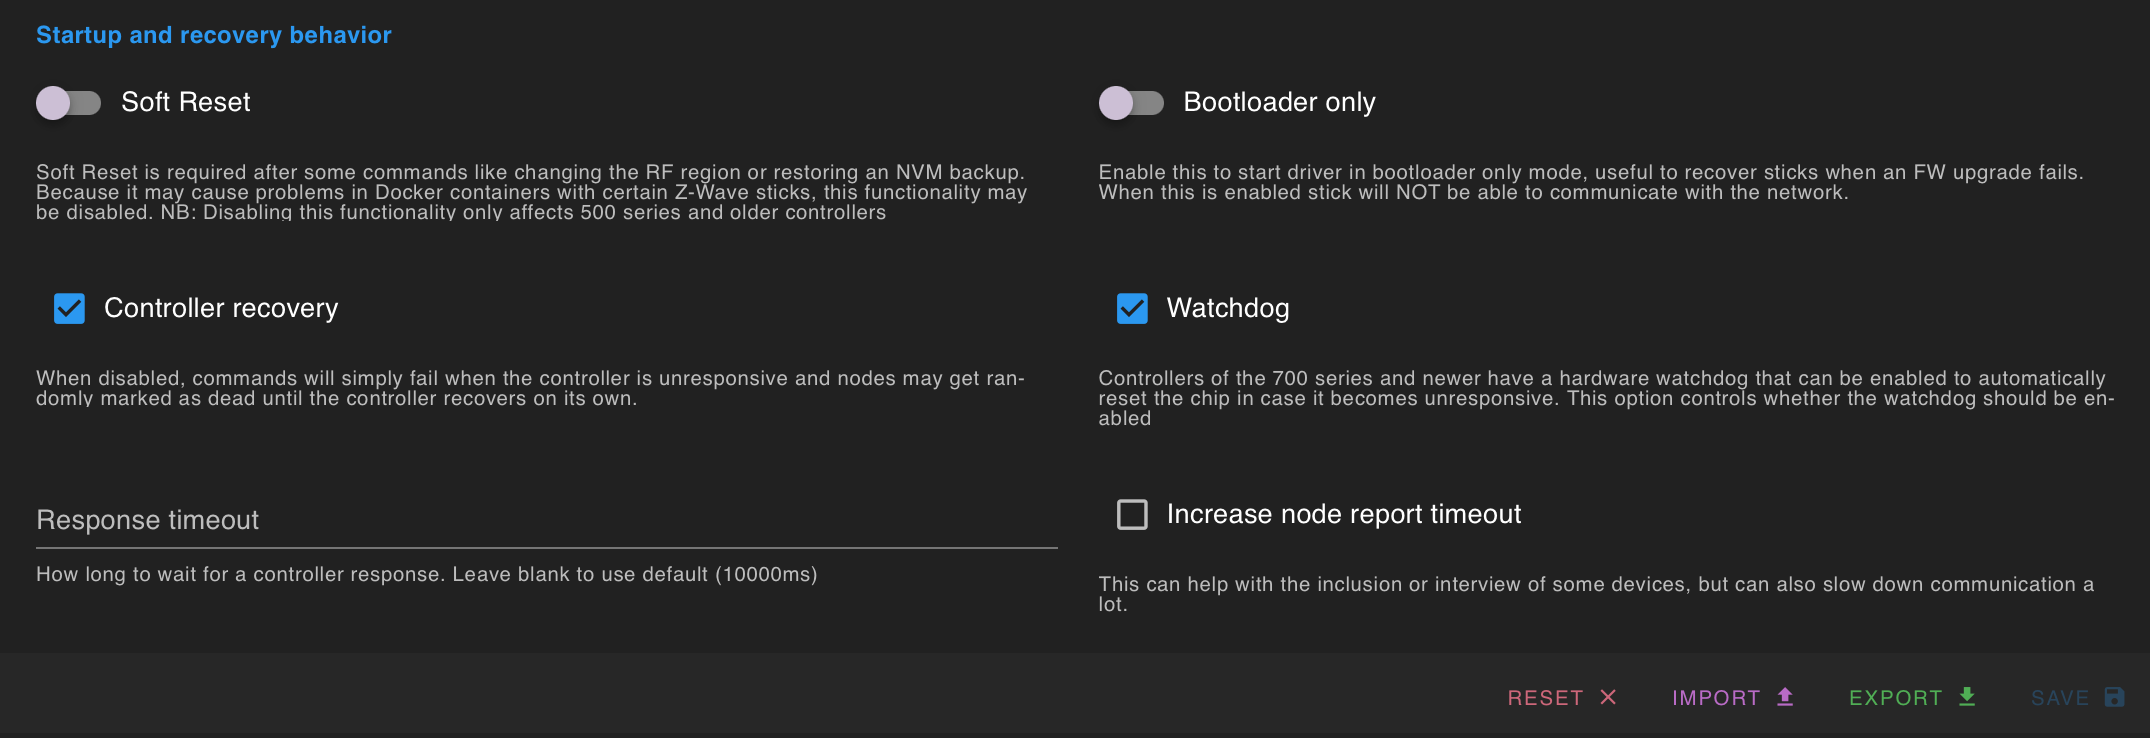Click the Watchdog label text
This screenshot has height=738, width=2150.
pyautogui.click(x=1228, y=308)
